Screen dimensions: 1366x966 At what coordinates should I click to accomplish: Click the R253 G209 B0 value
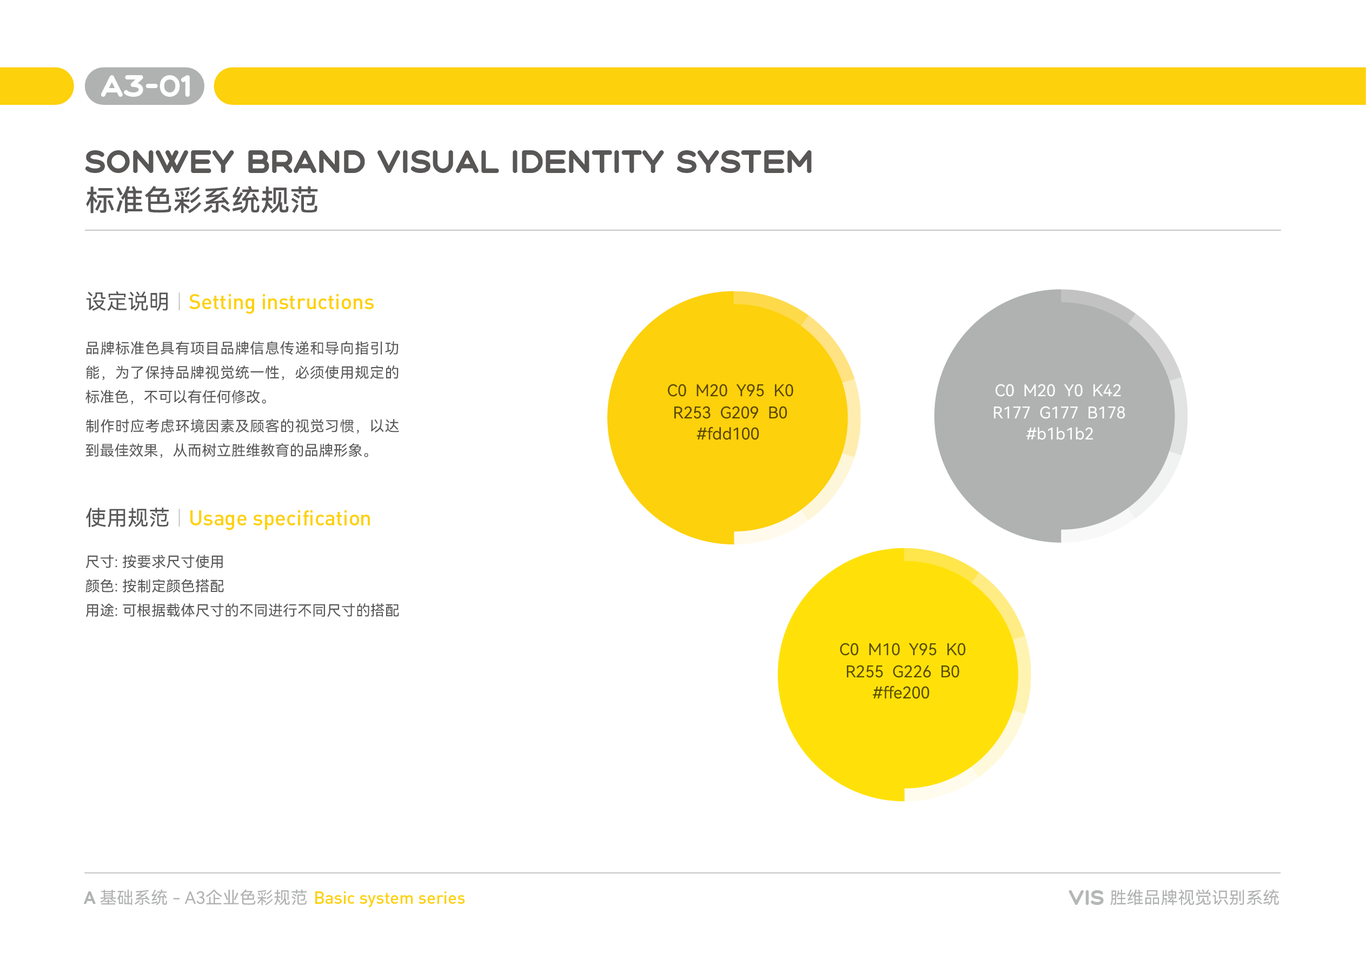pos(730,413)
